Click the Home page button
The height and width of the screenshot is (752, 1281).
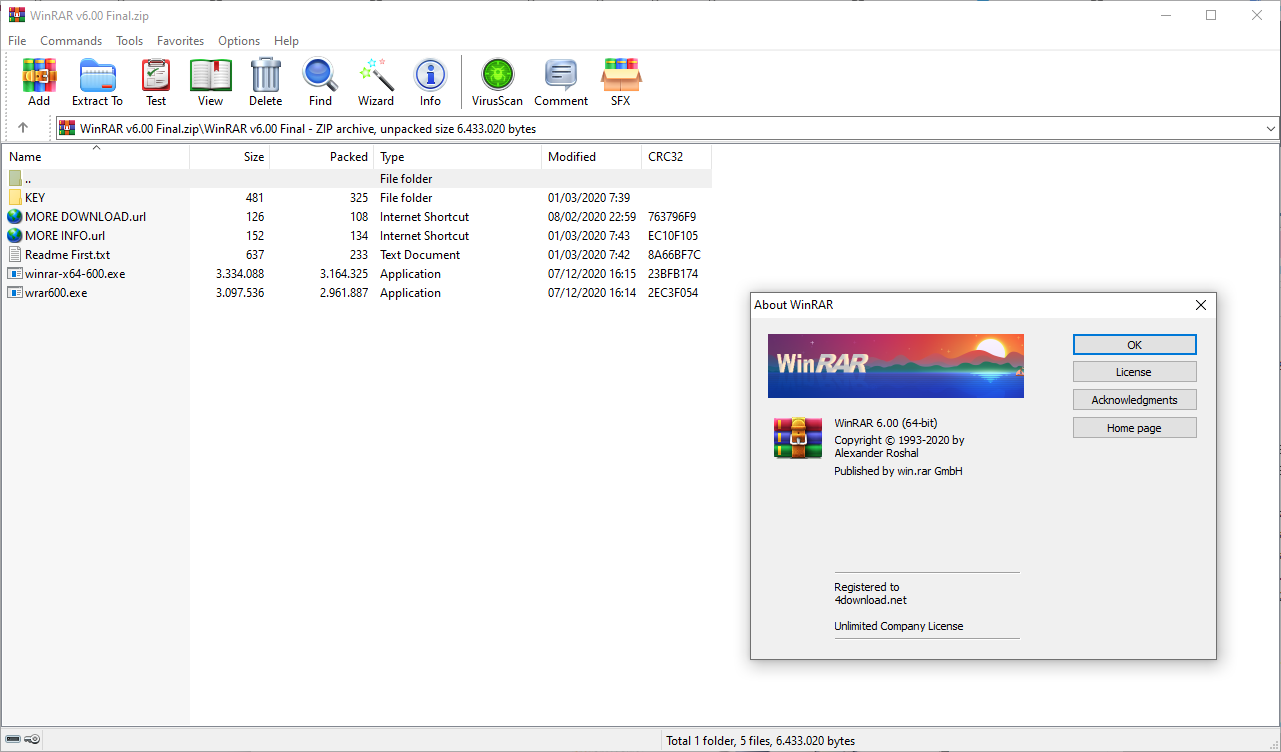point(1134,428)
